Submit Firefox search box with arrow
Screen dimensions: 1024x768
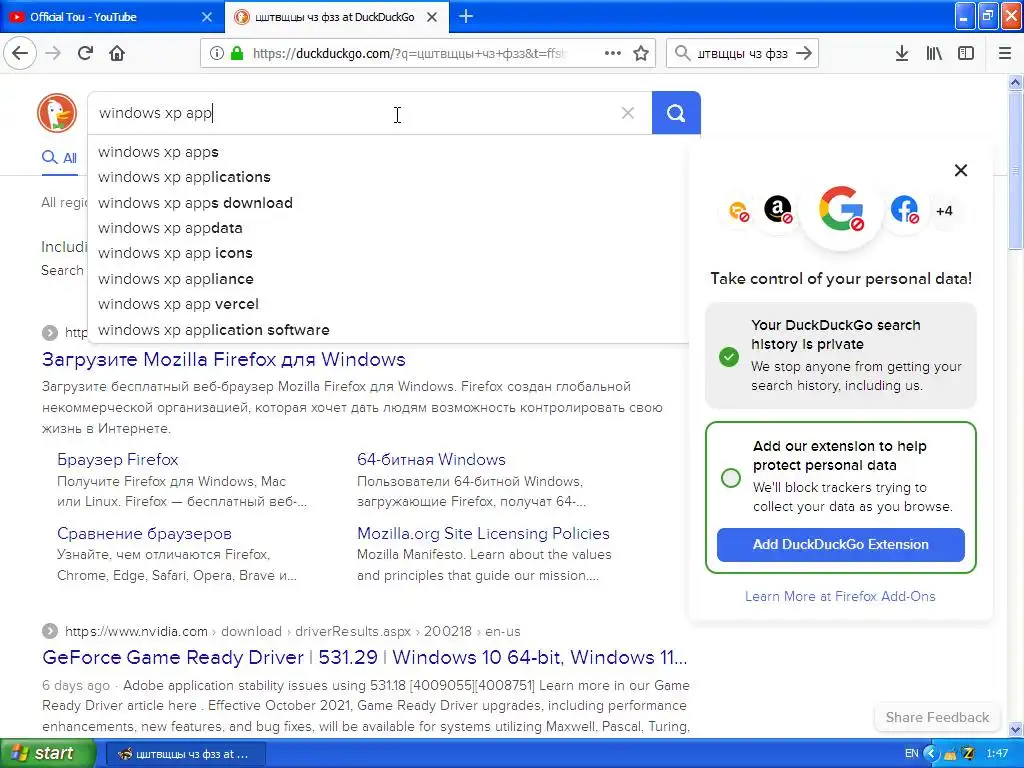[x=805, y=54]
